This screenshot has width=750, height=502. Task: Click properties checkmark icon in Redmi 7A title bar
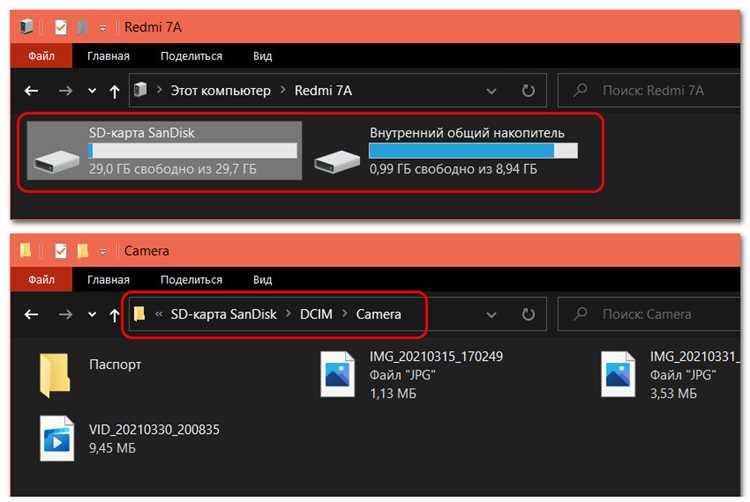[61, 27]
